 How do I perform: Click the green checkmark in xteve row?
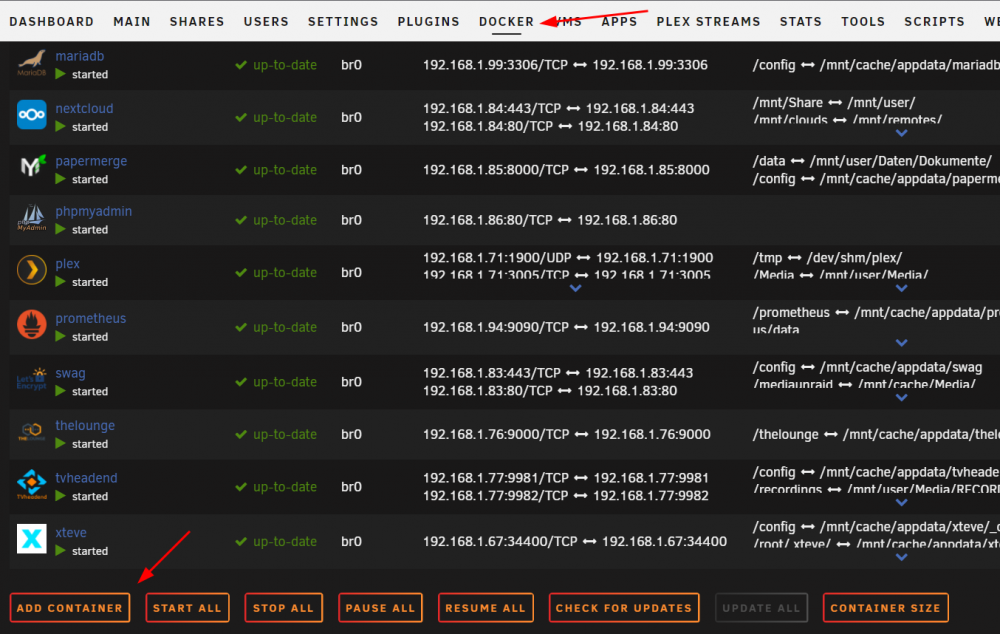[x=241, y=542]
